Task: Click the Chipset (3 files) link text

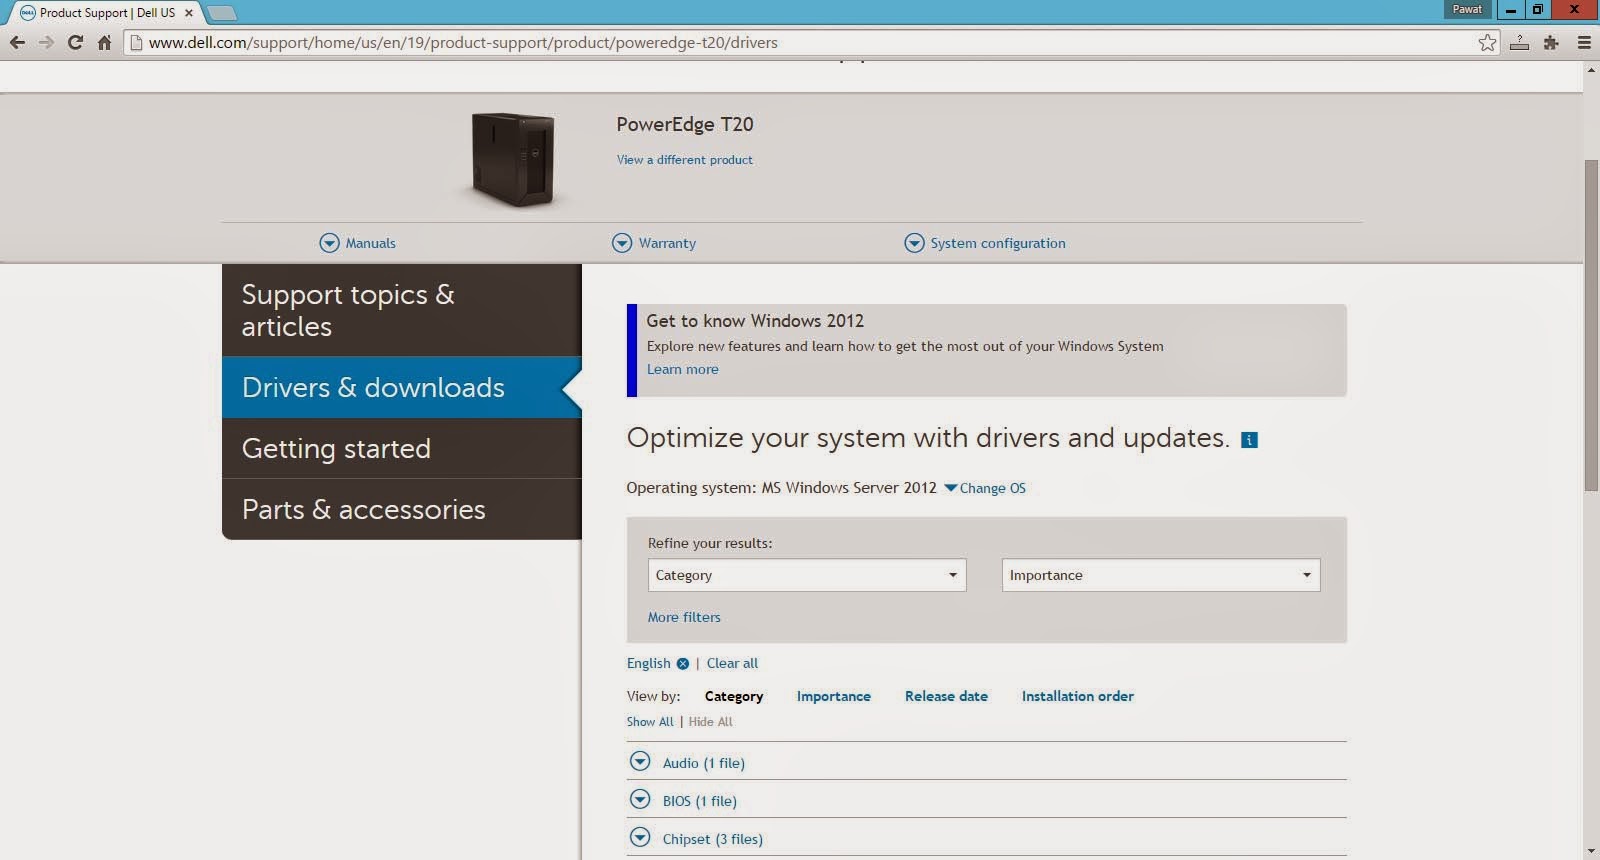Action: click(713, 839)
